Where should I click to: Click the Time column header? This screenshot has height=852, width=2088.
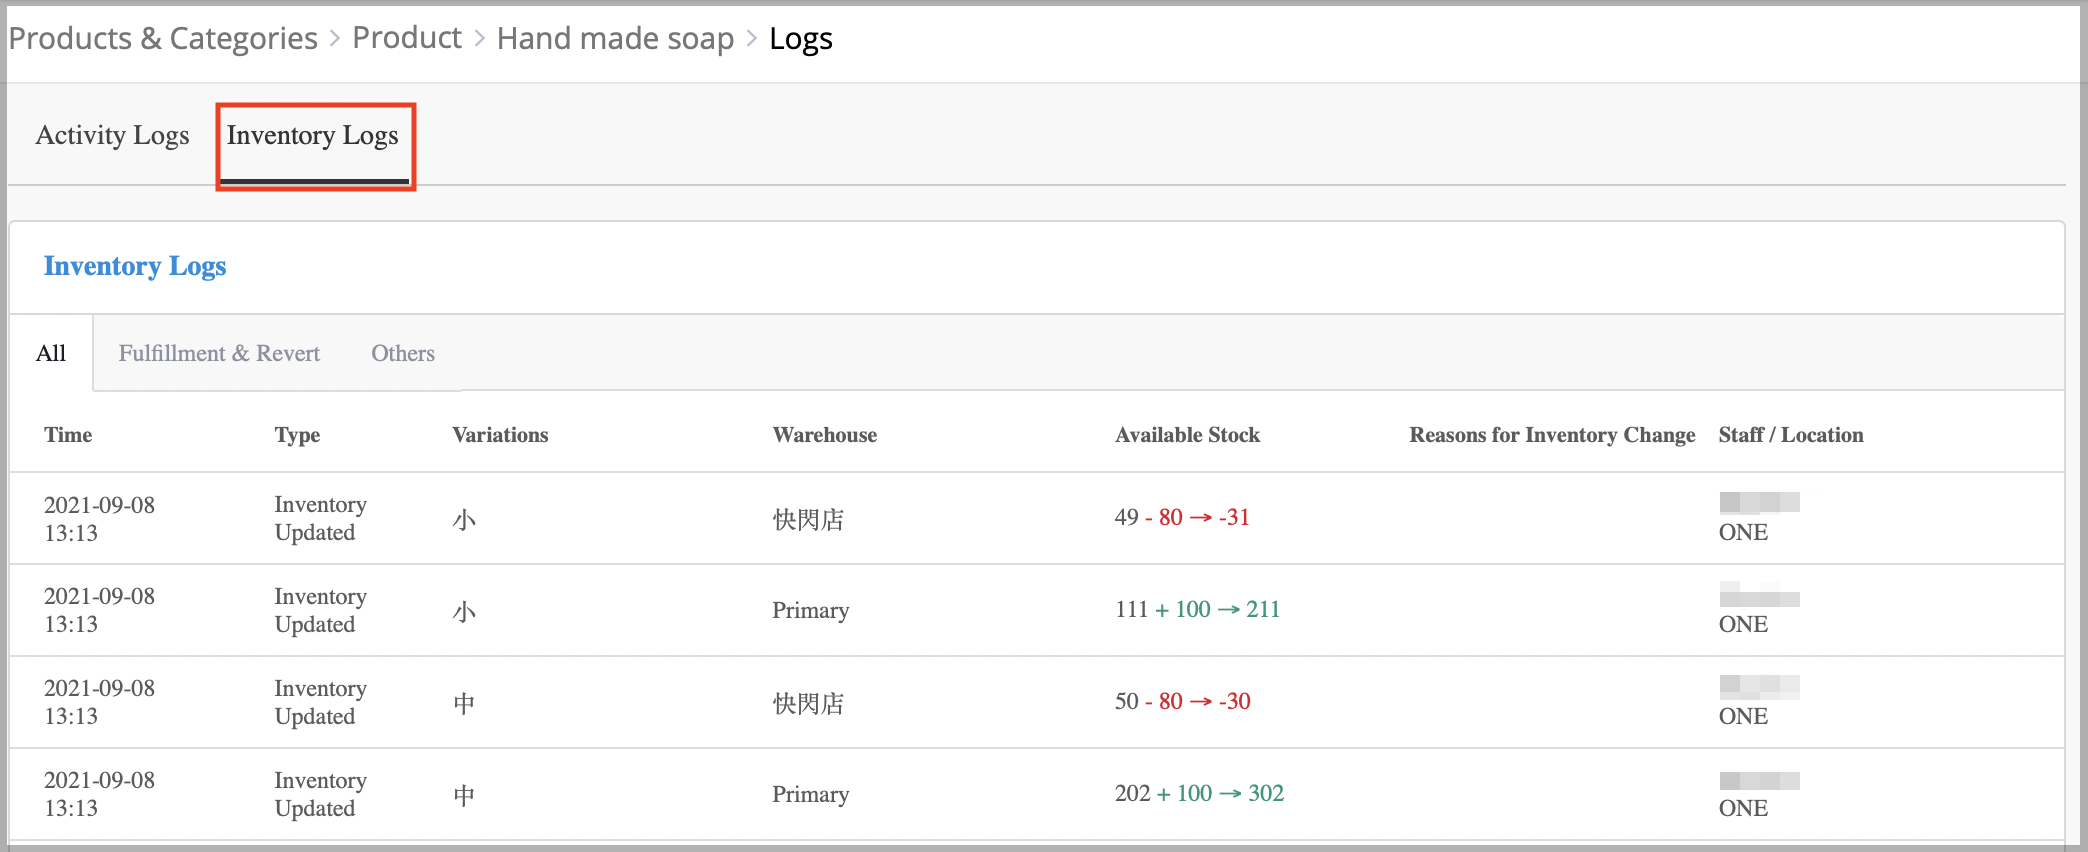click(68, 435)
